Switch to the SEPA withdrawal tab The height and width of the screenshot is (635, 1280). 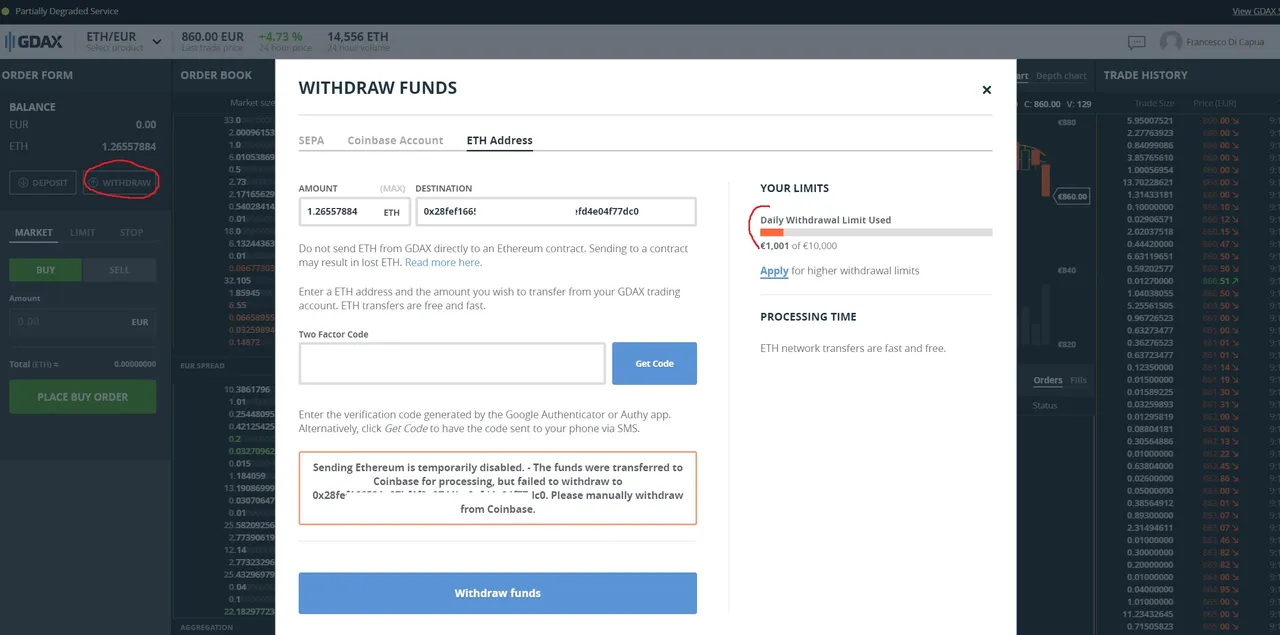tap(311, 140)
